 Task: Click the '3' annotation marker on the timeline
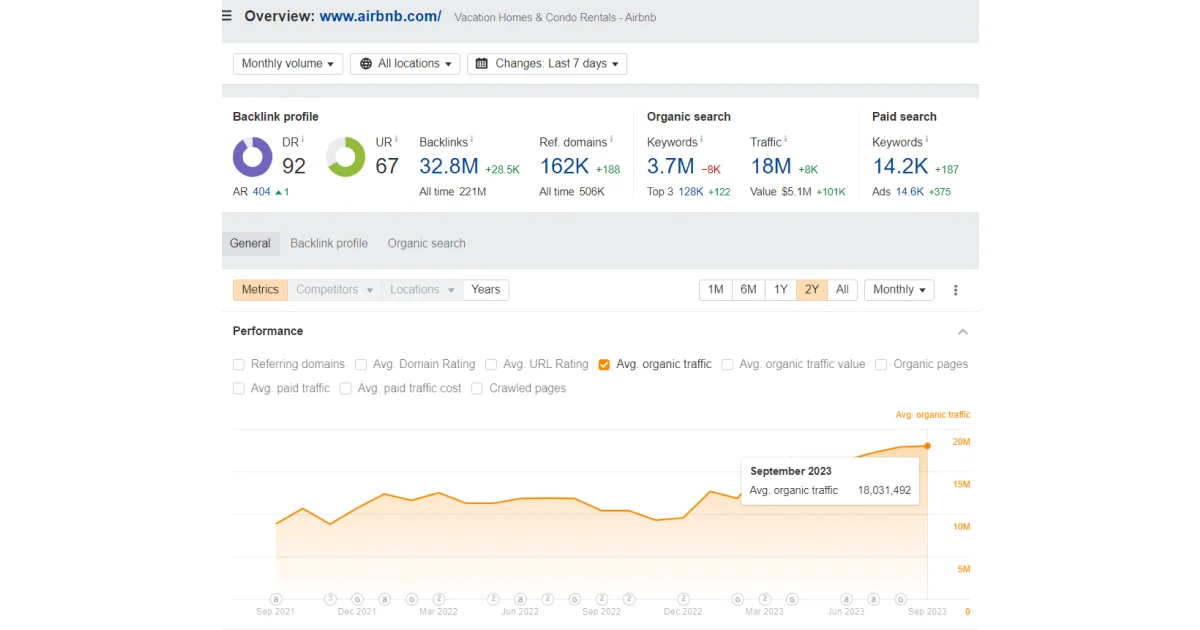point(330,599)
